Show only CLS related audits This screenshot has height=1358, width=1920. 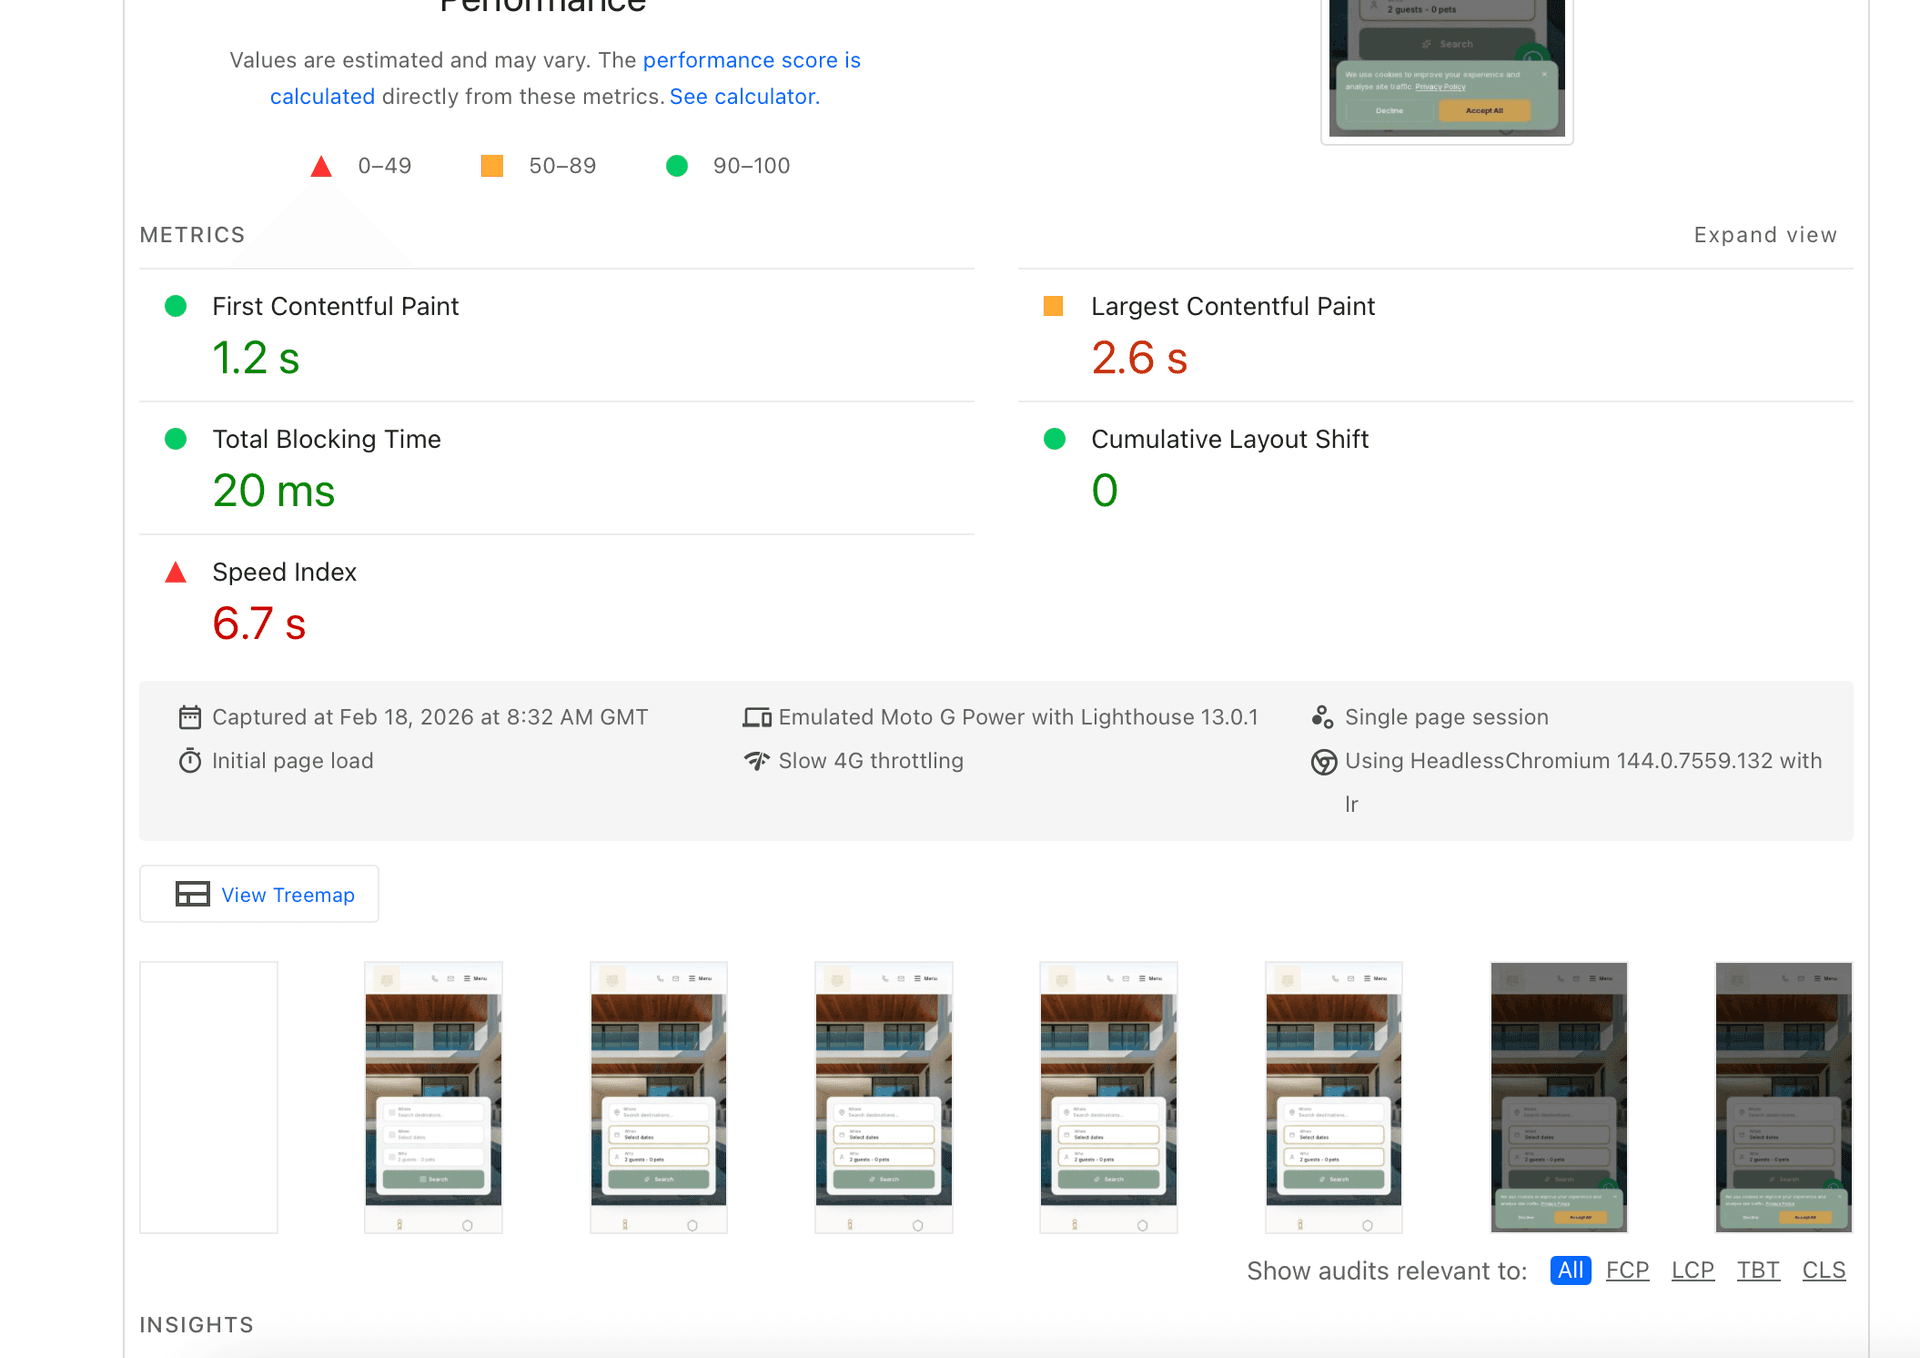click(1823, 1270)
